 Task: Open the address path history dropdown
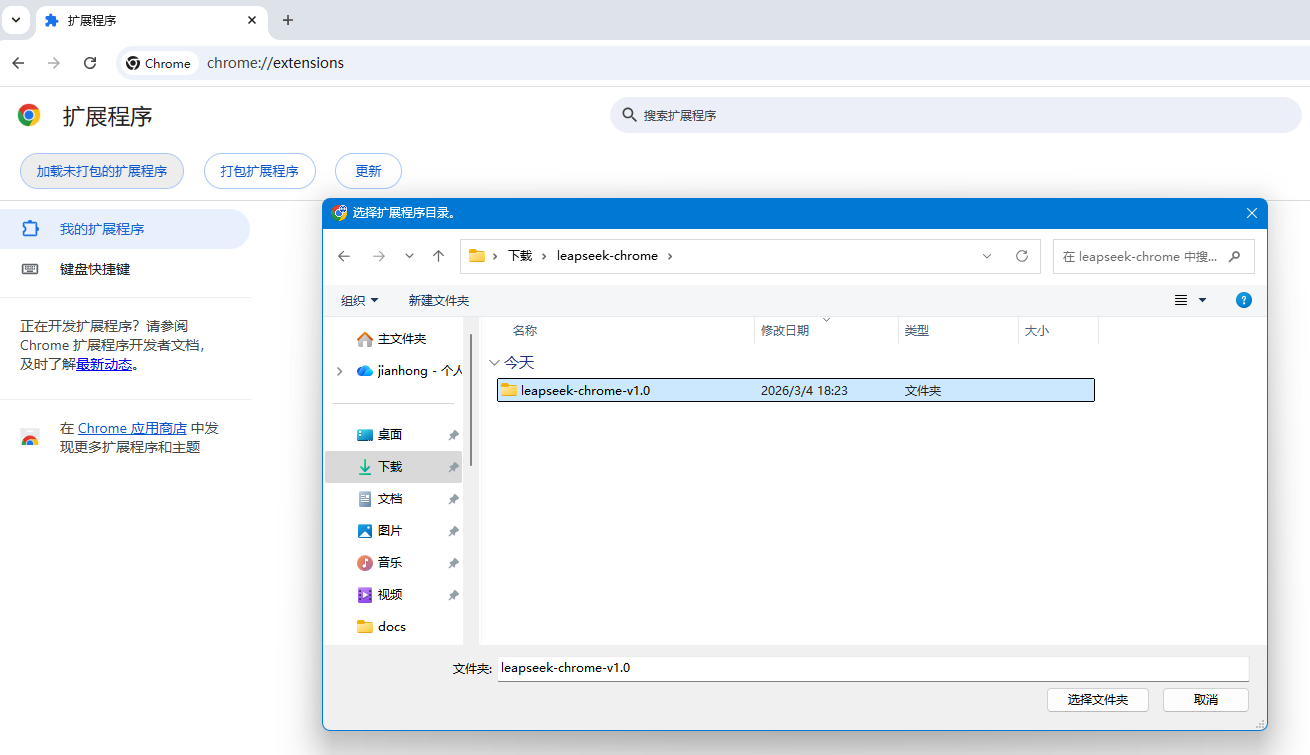point(987,256)
